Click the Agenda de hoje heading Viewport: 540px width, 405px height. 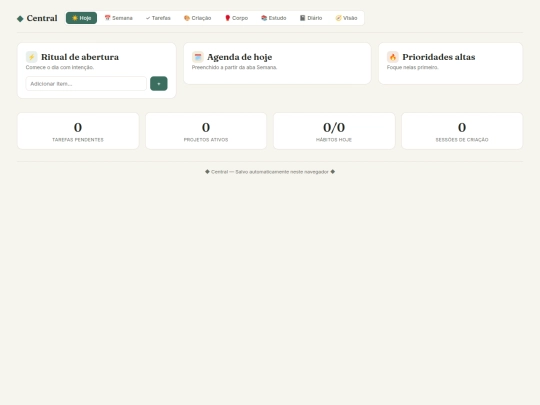240,57
